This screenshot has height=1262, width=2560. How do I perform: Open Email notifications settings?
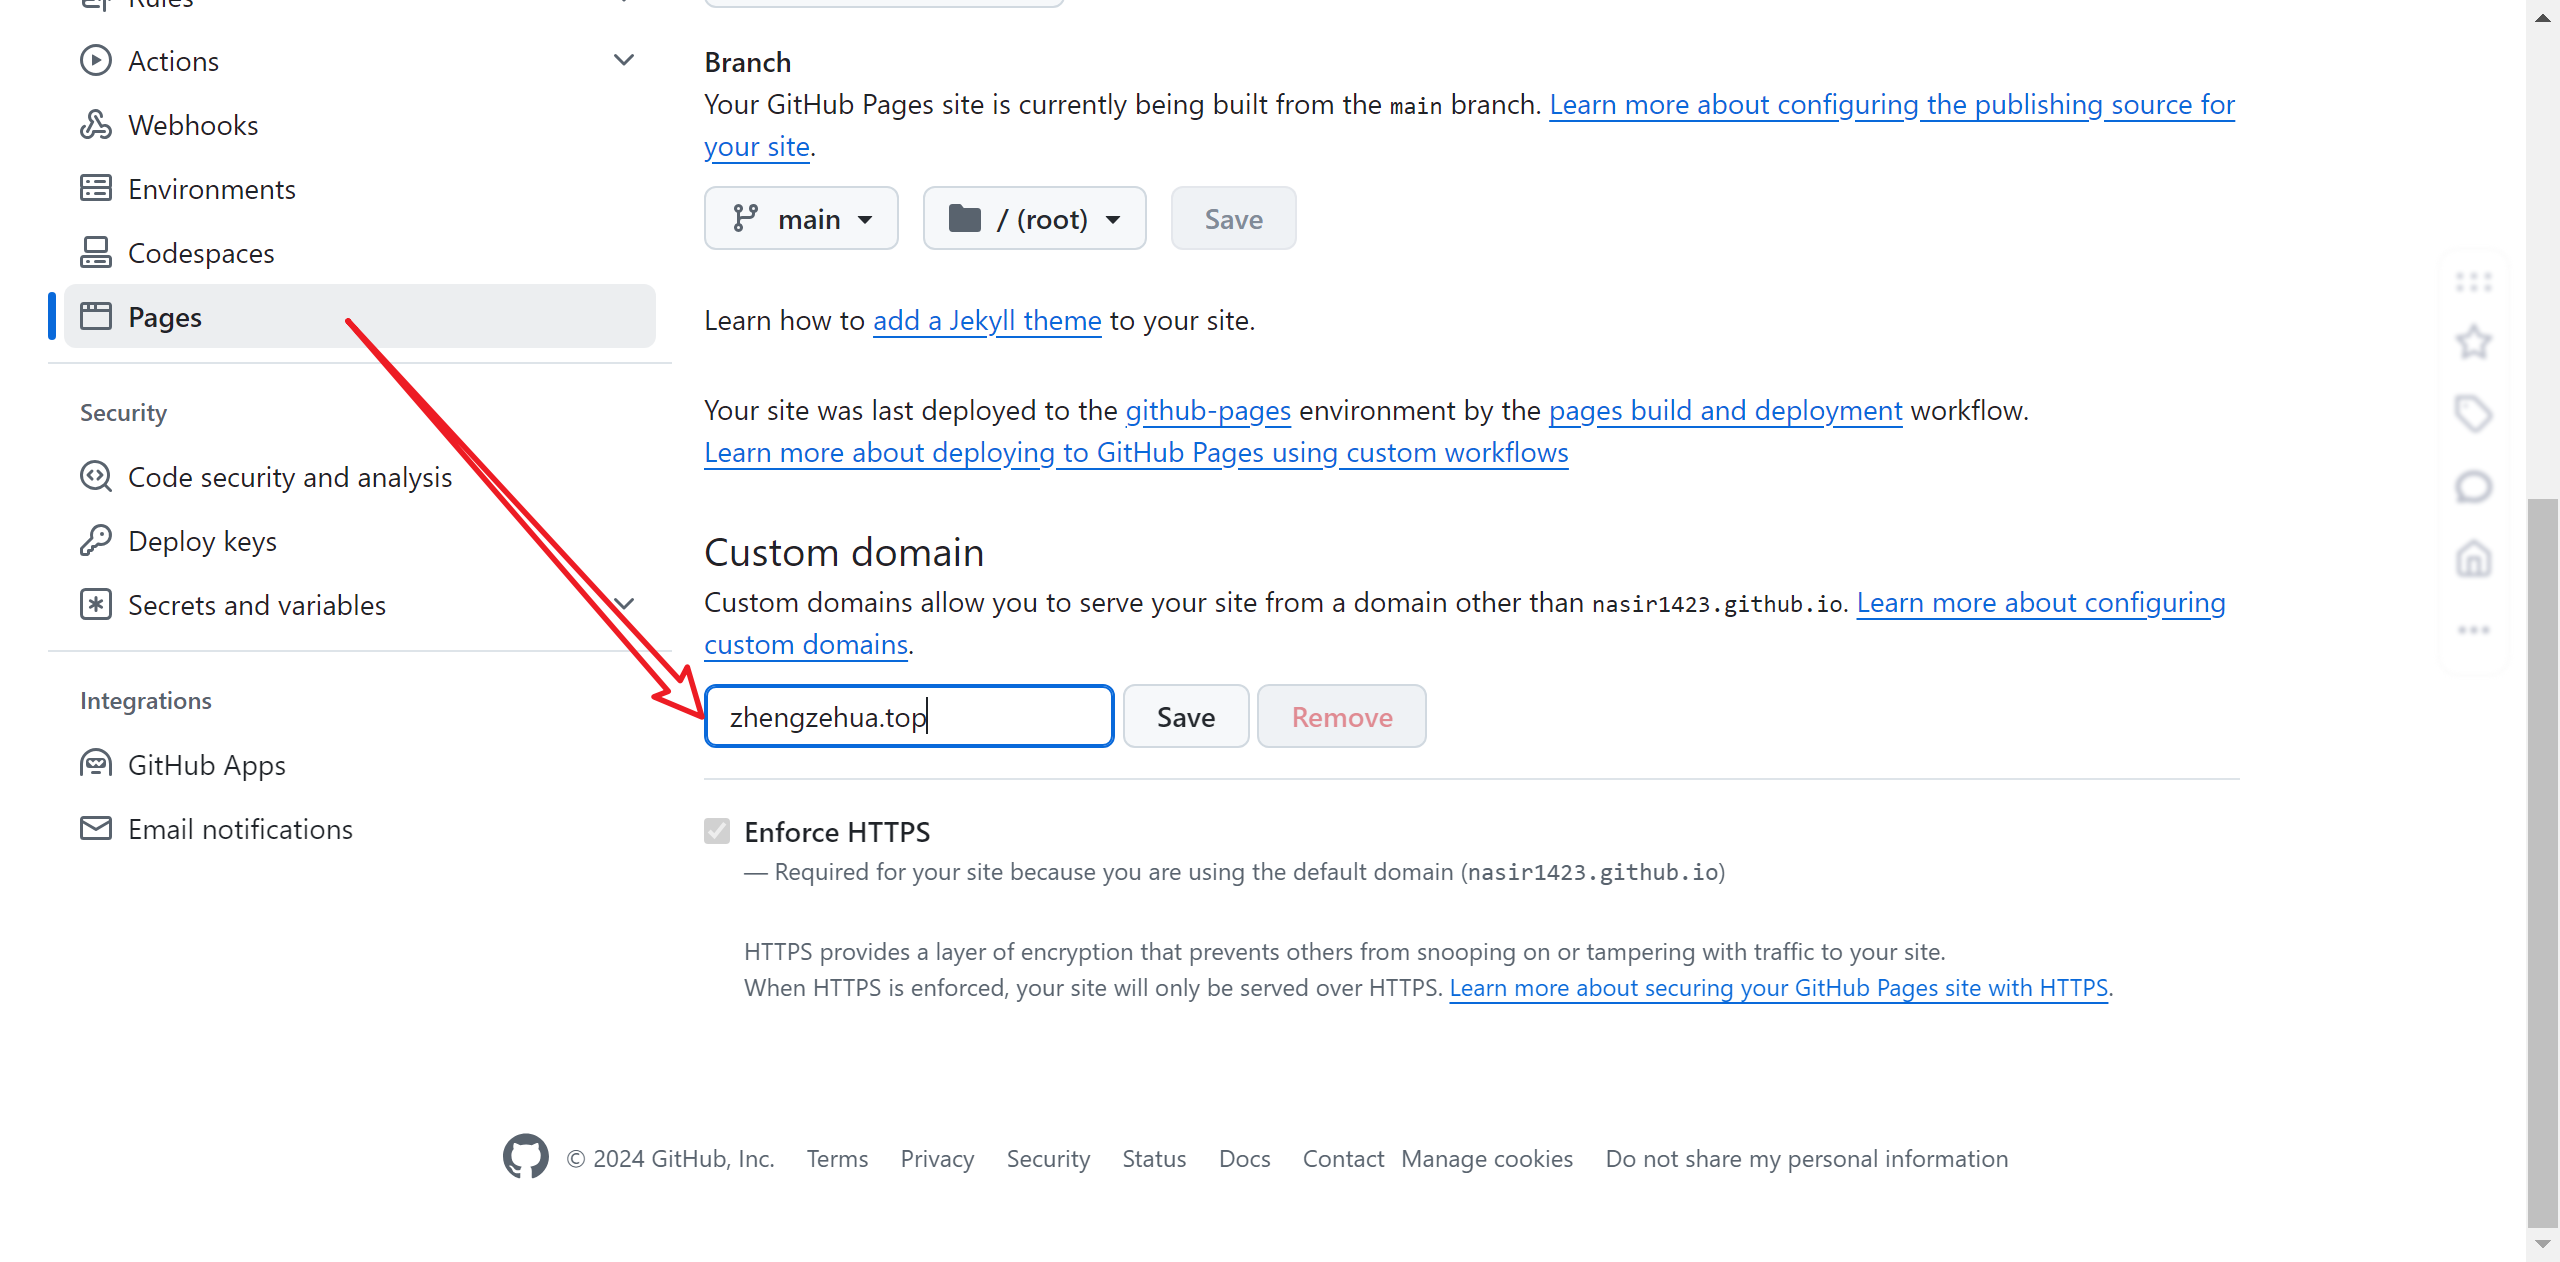pyautogui.click(x=360, y=829)
